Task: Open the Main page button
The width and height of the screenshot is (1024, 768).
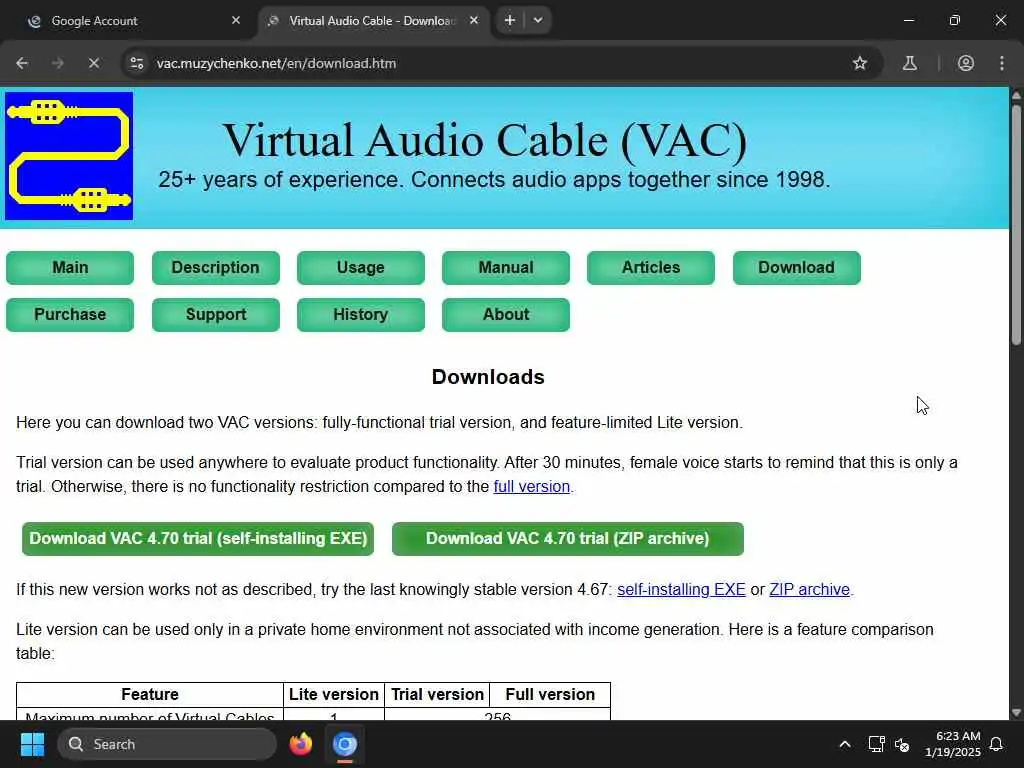Action: 70,268
